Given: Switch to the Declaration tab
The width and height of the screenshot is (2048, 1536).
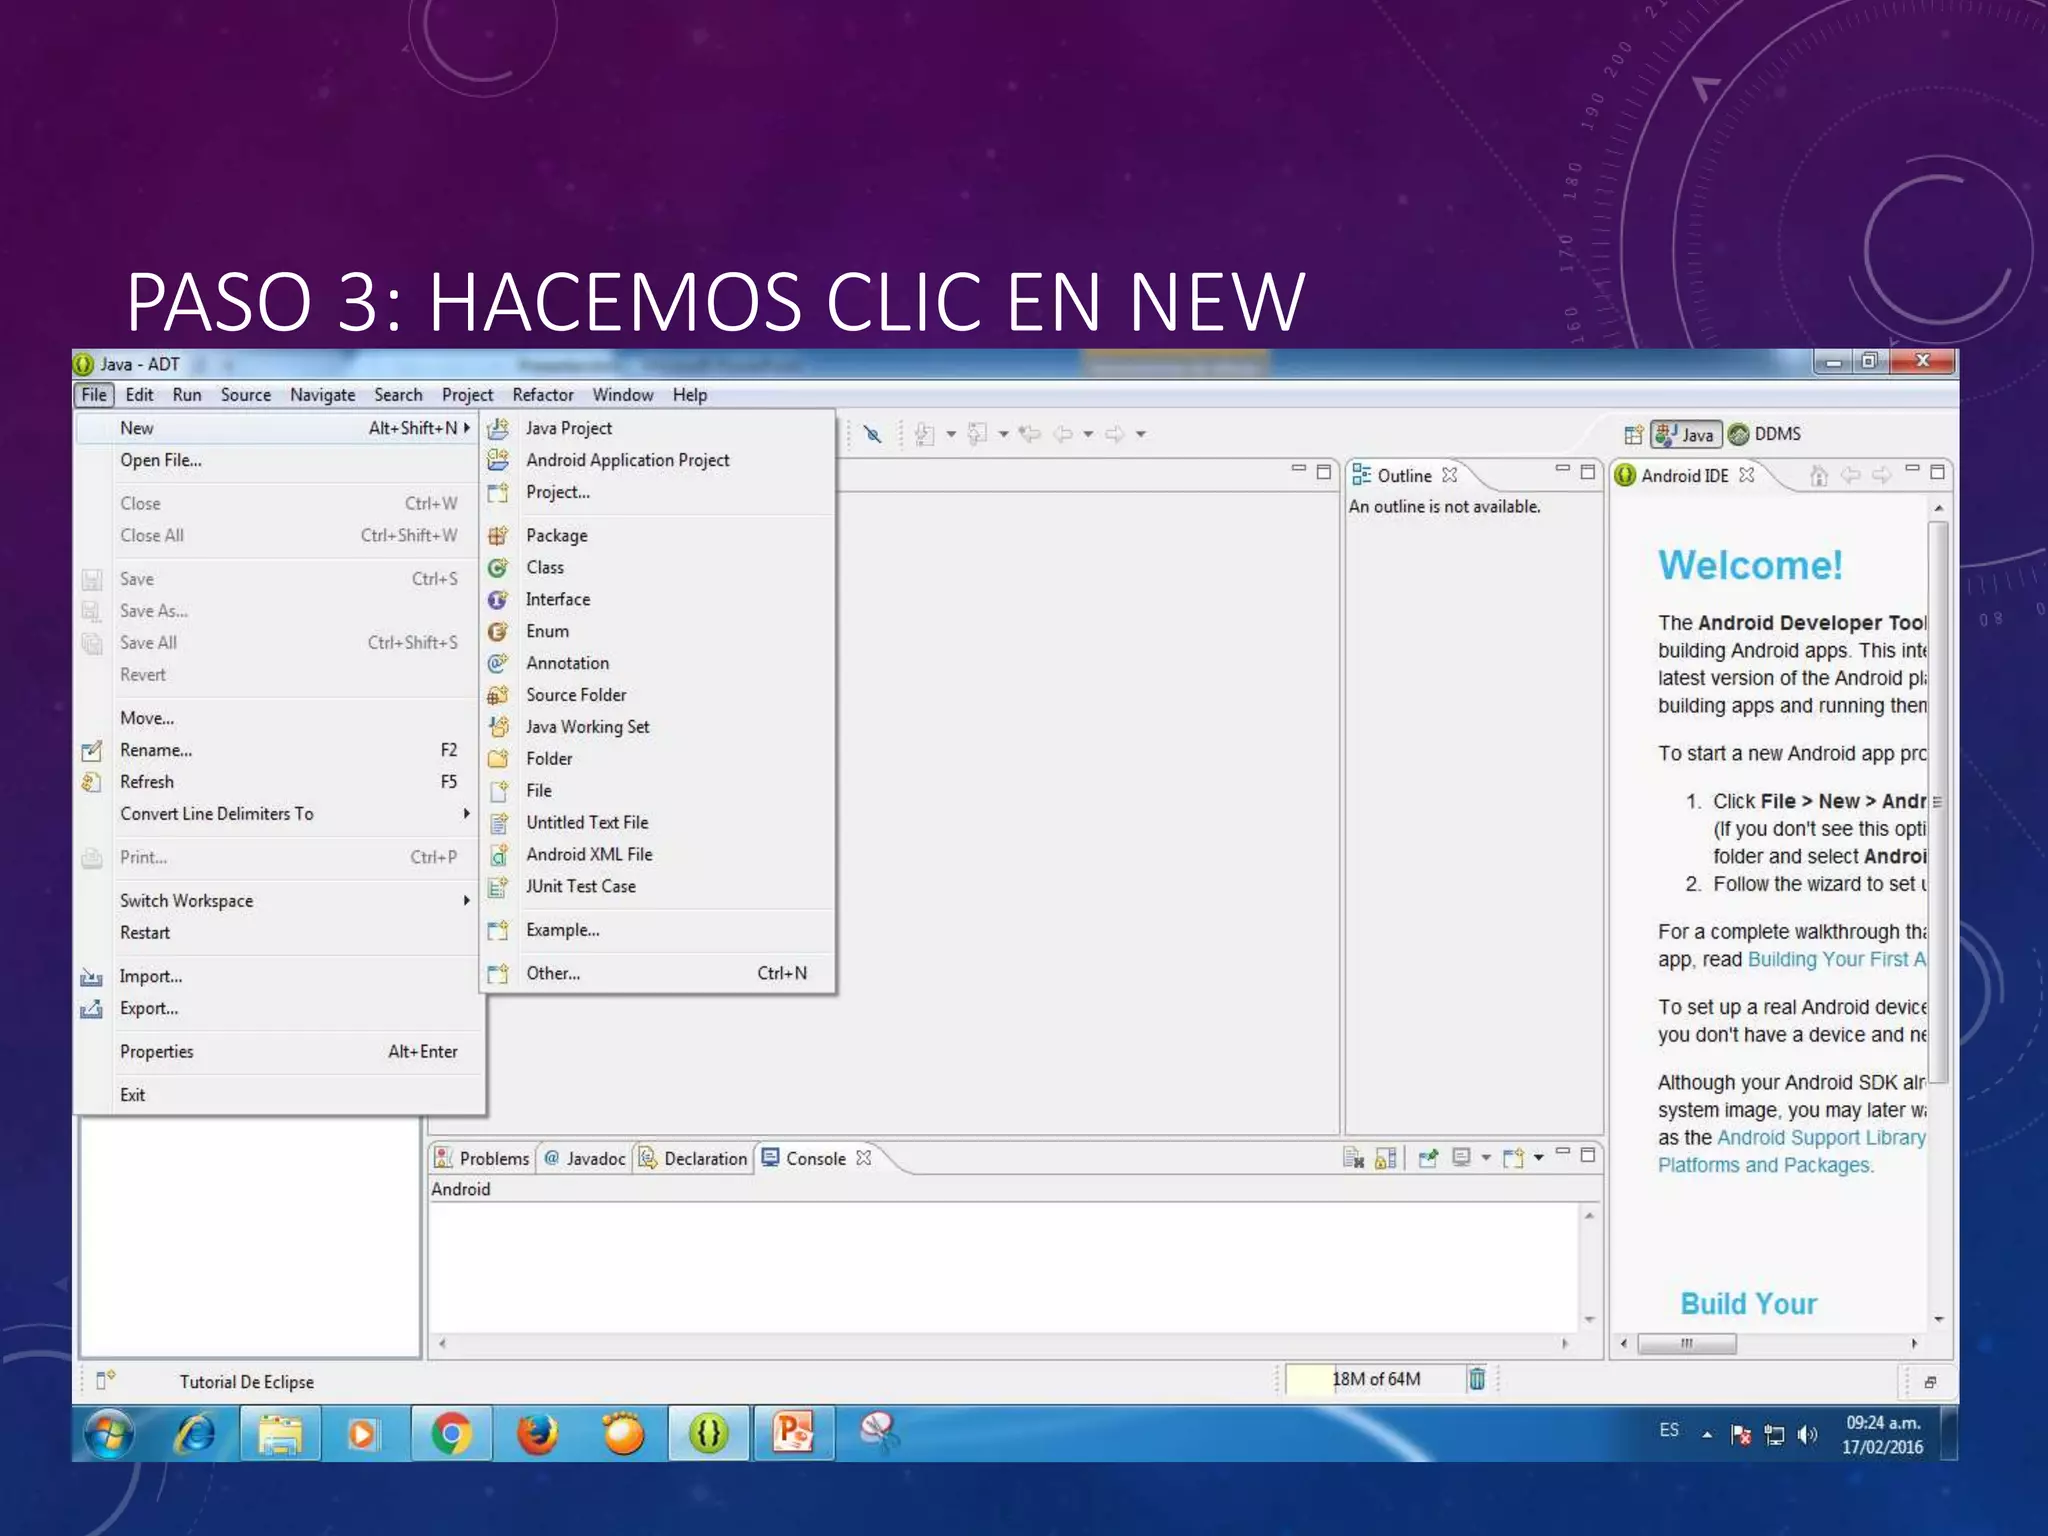Looking at the screenshot, I should click(694, 1158).
